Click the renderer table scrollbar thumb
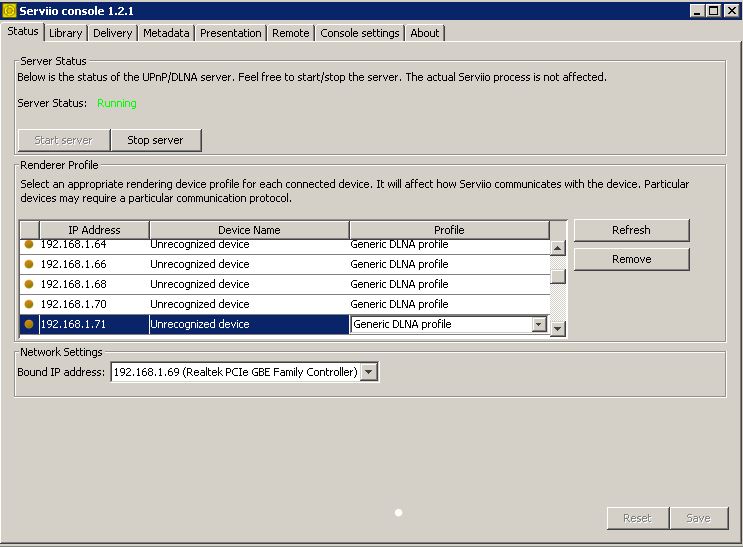Image resolution: width=743 pixels, height=547 pixels. coord(558,277)
